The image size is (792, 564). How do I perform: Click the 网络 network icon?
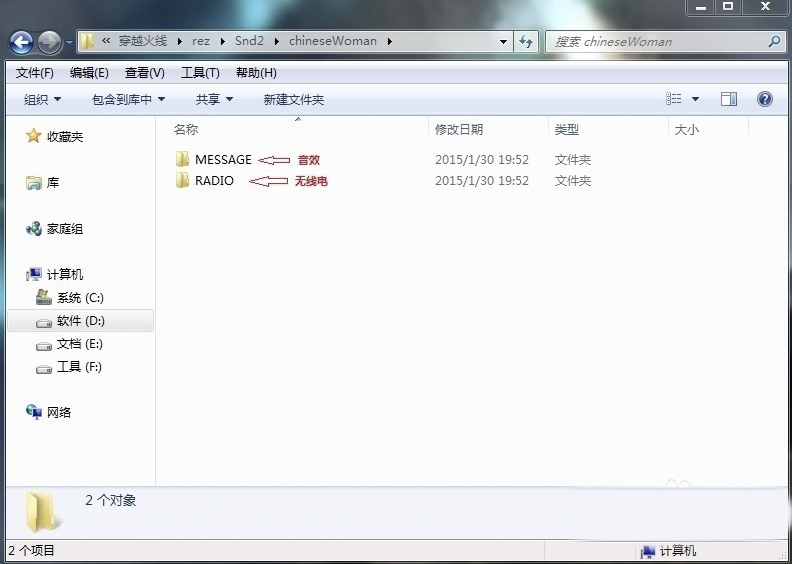tap(34, 412)
